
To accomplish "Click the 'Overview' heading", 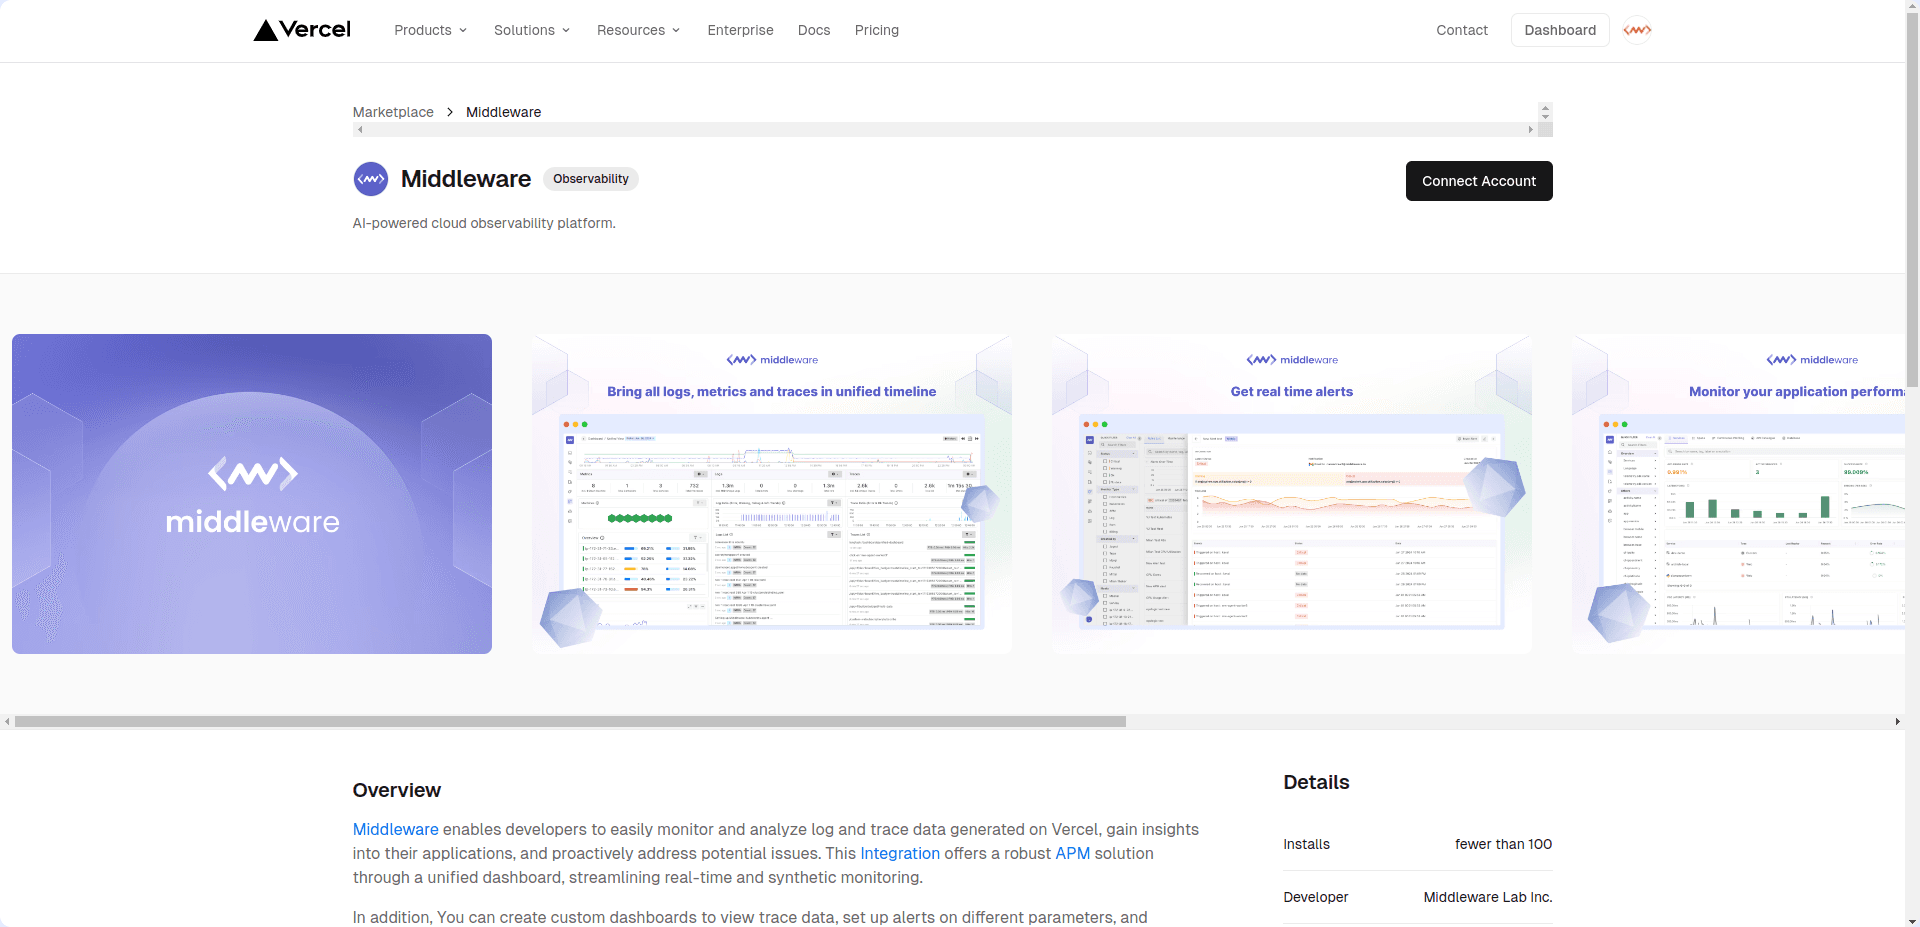I will pyautogui.click(x=397, y=790).
